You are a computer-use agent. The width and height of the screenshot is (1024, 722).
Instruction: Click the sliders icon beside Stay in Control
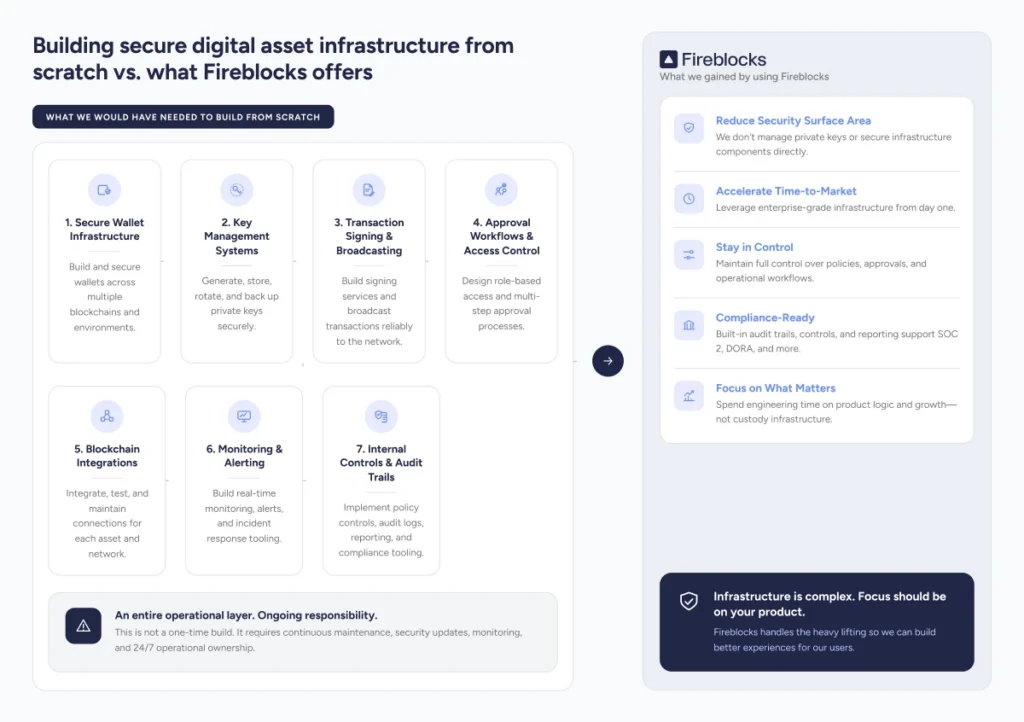(689, 255)
